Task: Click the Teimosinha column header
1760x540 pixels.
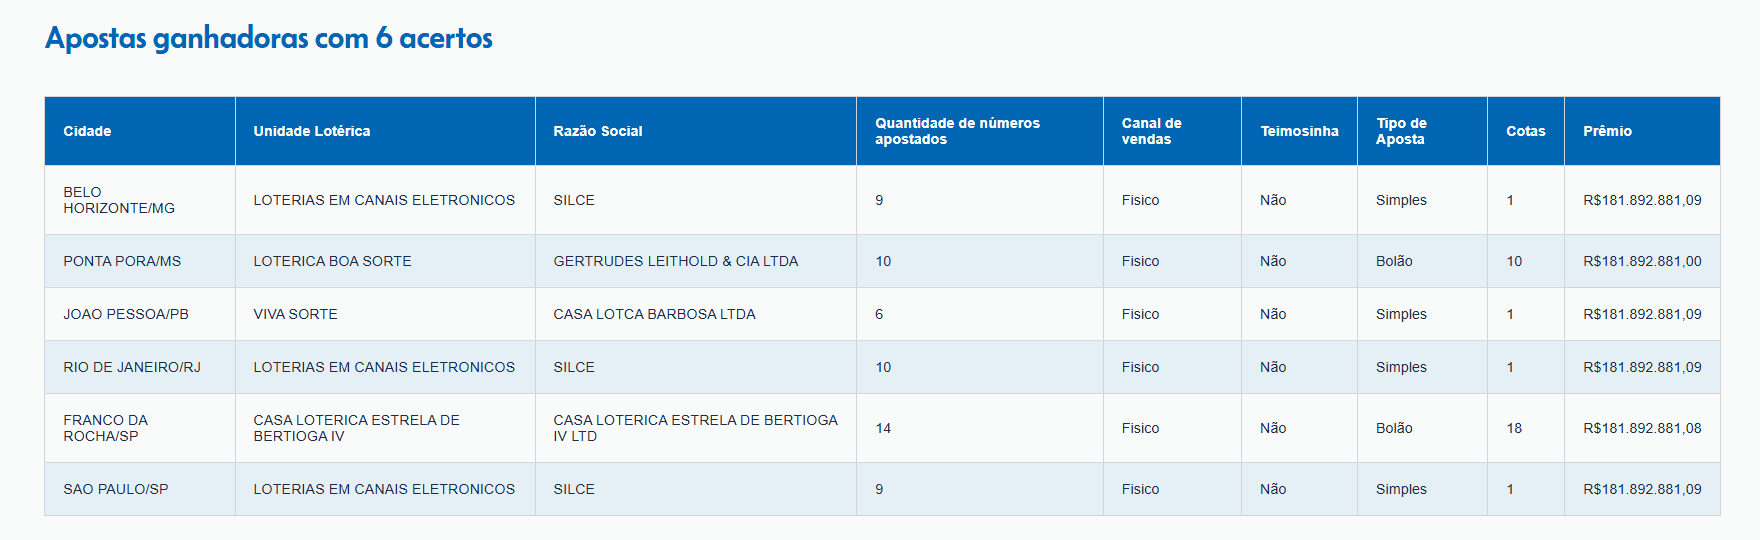Action: [1299, 131]
